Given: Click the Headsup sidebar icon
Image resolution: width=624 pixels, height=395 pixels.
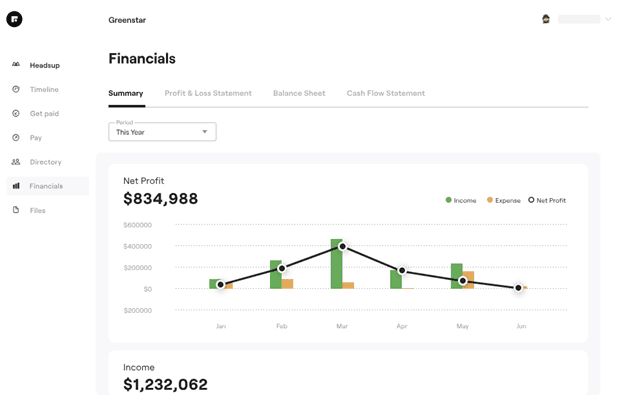Looking at the screenshot, I should pyautogui.click(x=16, y=64).
